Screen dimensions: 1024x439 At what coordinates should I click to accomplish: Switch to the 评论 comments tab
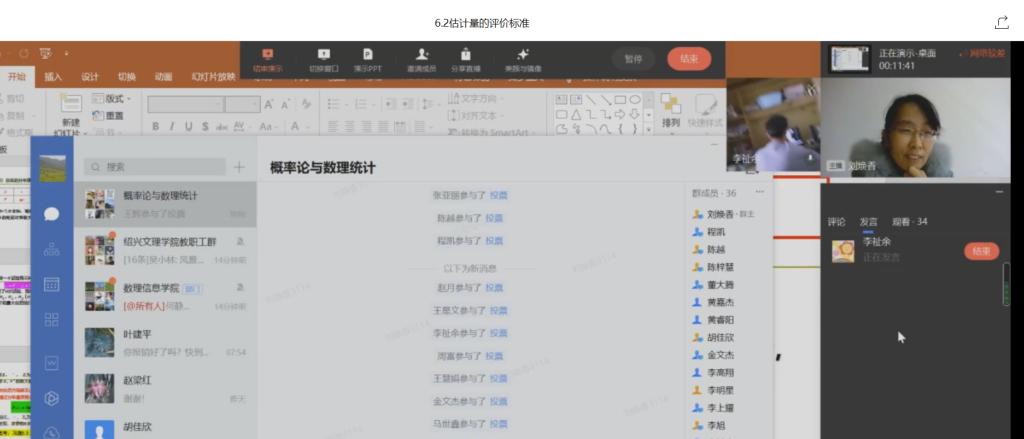[836, 221]
